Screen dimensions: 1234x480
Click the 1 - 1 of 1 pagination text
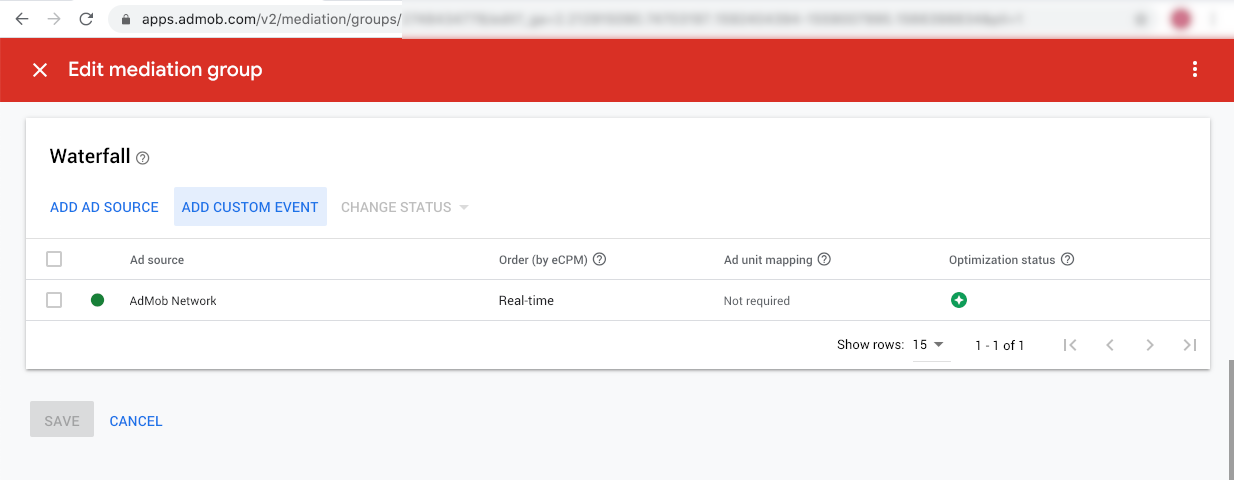click(x=1000, y=345)
